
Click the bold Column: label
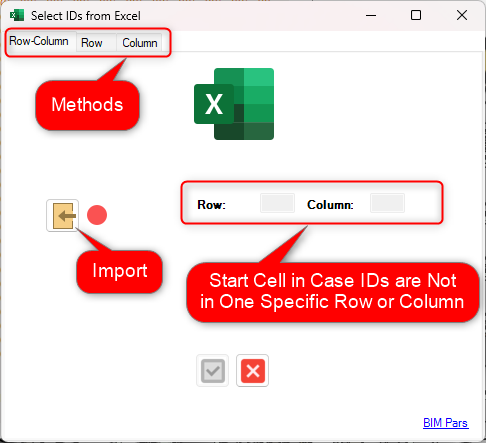330,205
